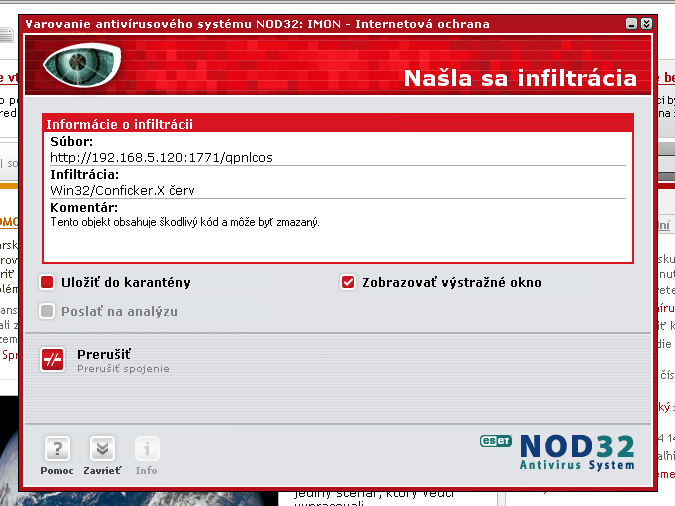The height and width of the screenshot is (506, 675).
Task: Enable Uložiť do karantény checkbox
Action: pos(46,282)
